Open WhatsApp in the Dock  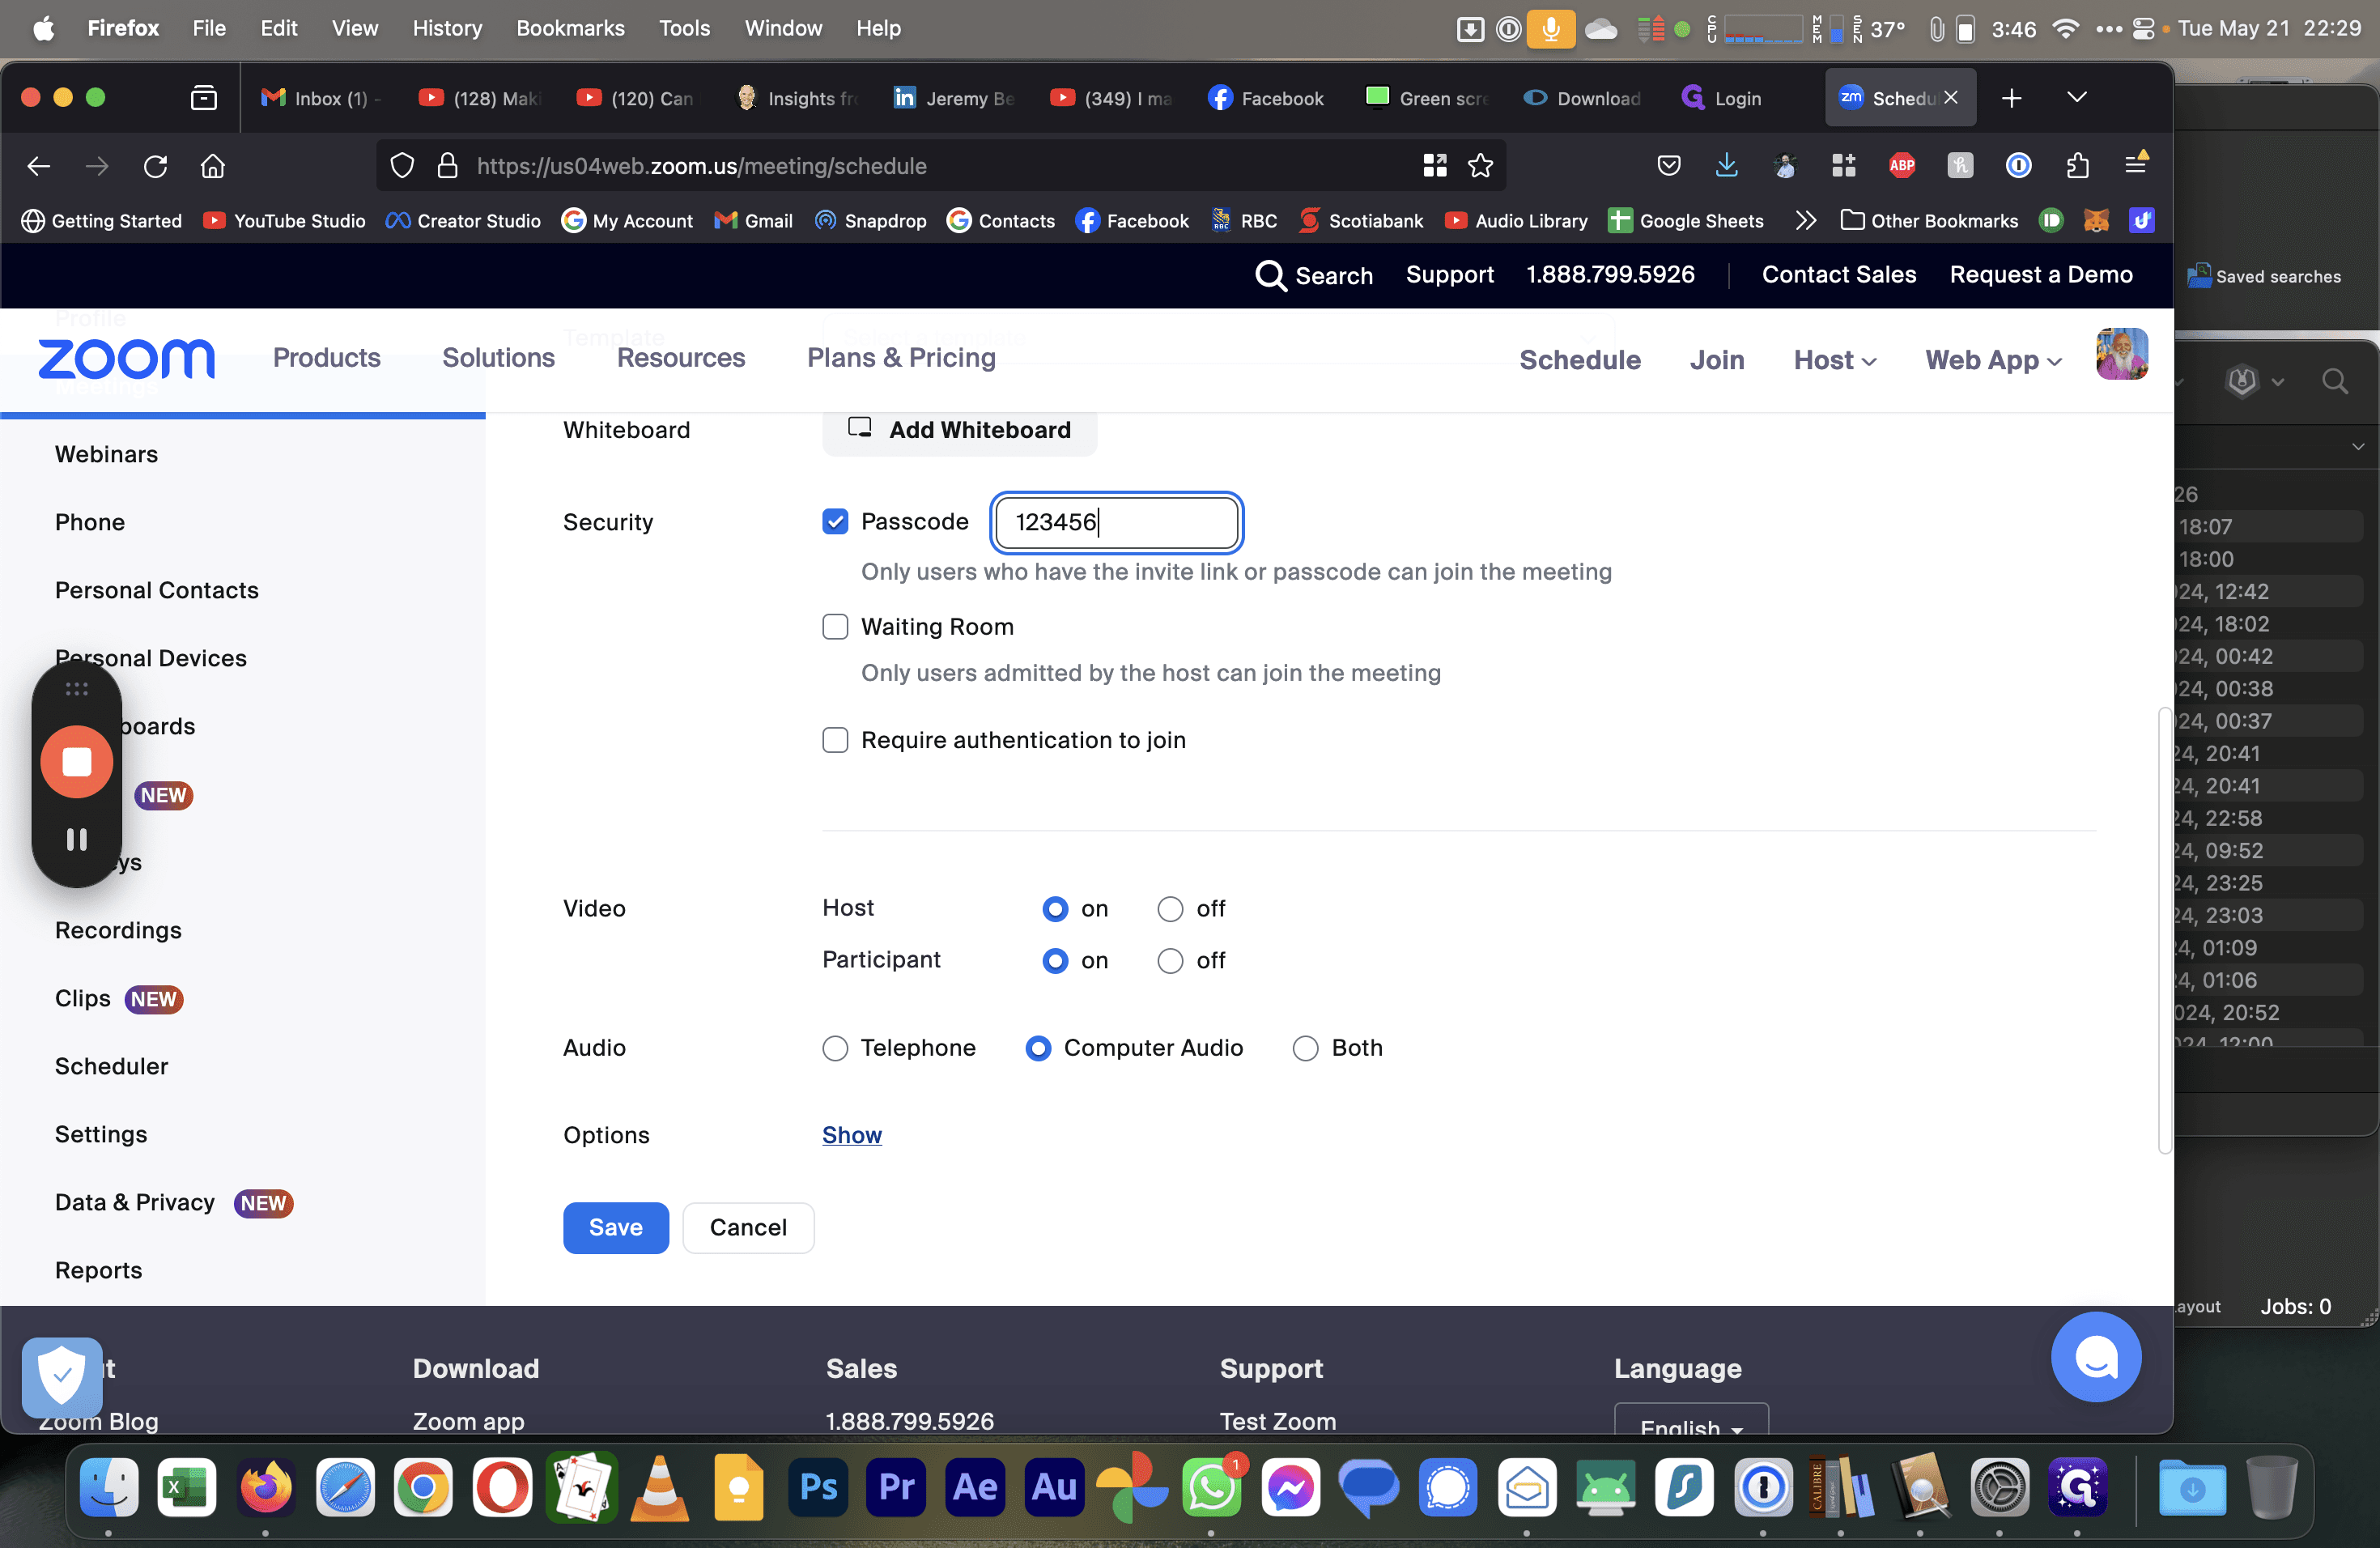[x=1211, y=1487]
